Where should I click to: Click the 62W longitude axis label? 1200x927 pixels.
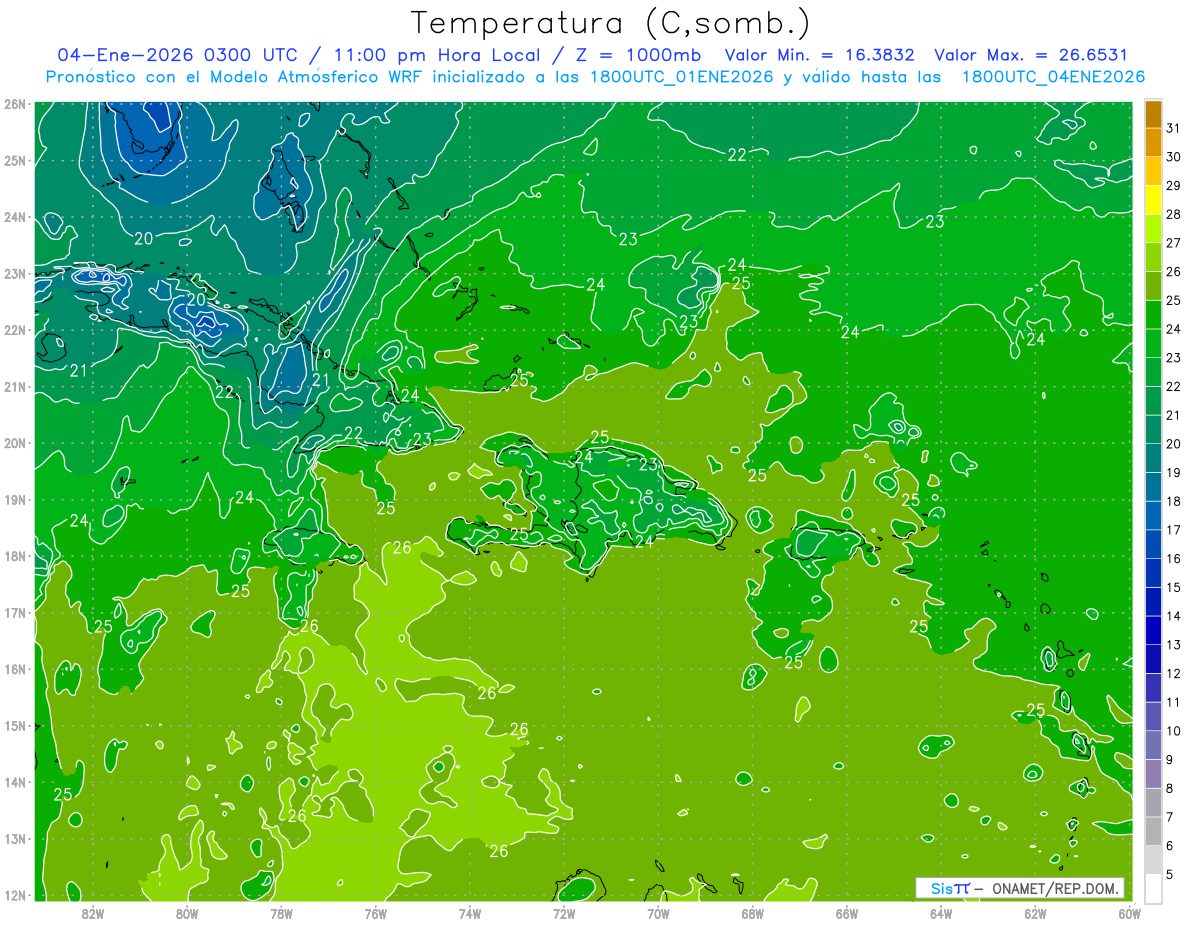point(1035,912)
